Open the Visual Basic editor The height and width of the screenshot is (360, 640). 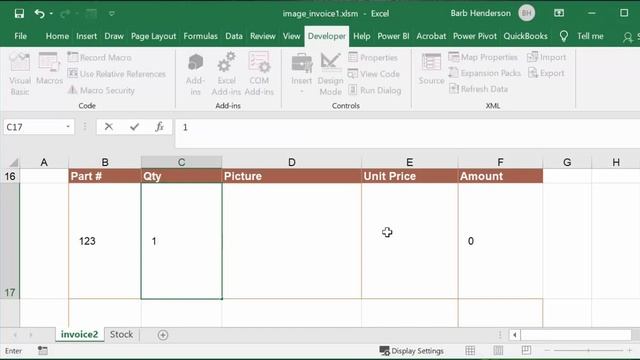20,73
